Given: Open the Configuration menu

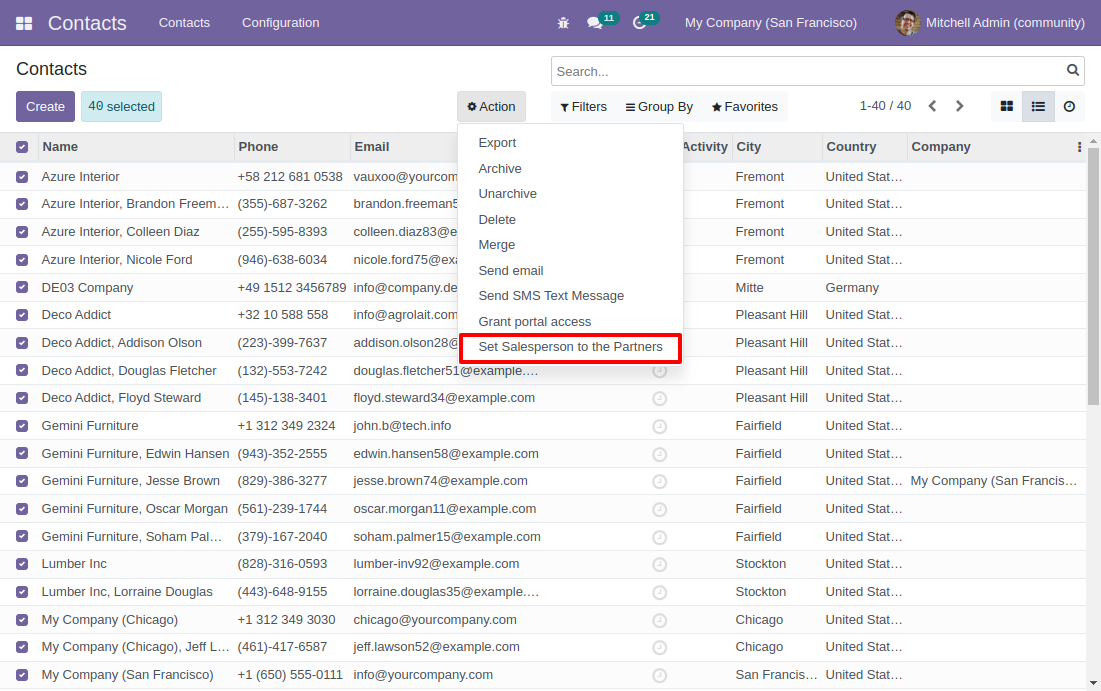Looking at the screenshot, I should (280, 23).
